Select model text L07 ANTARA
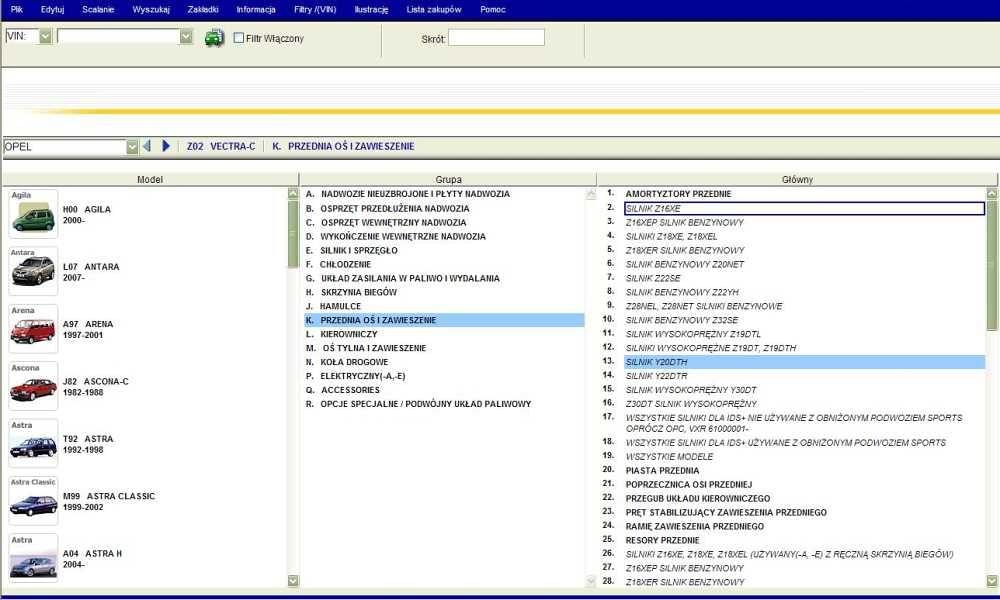 (91, 267)
